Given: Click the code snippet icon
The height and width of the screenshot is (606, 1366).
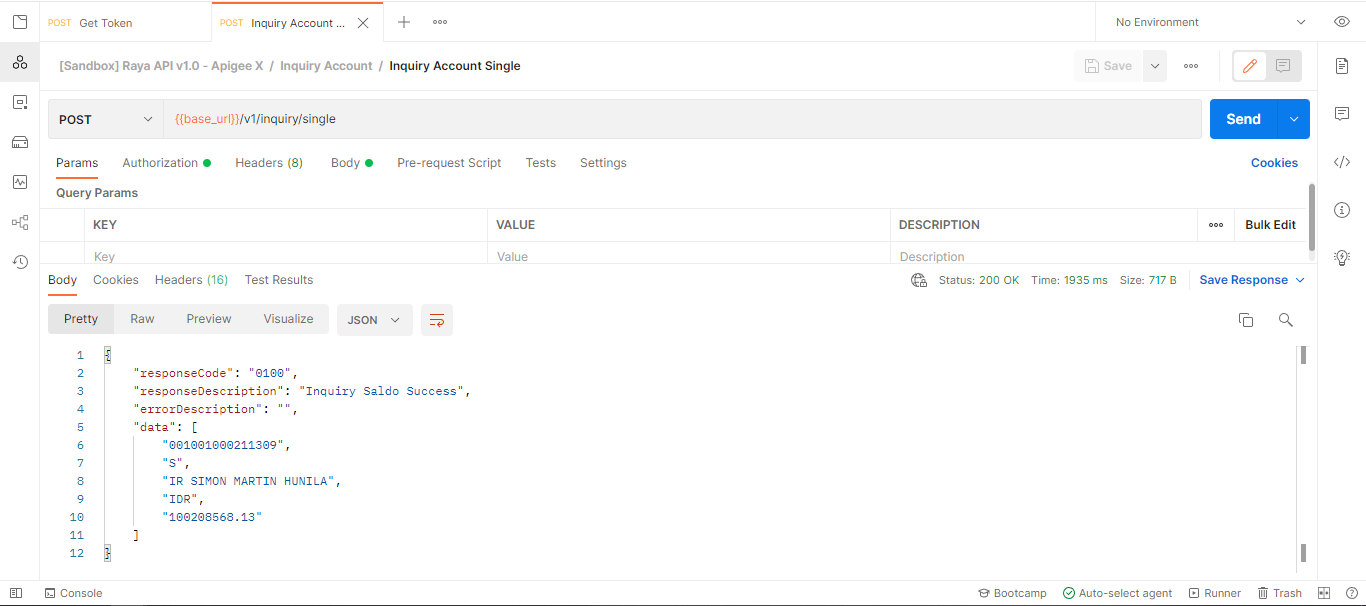Looking at the screenshot, I should coord(1342,162).
